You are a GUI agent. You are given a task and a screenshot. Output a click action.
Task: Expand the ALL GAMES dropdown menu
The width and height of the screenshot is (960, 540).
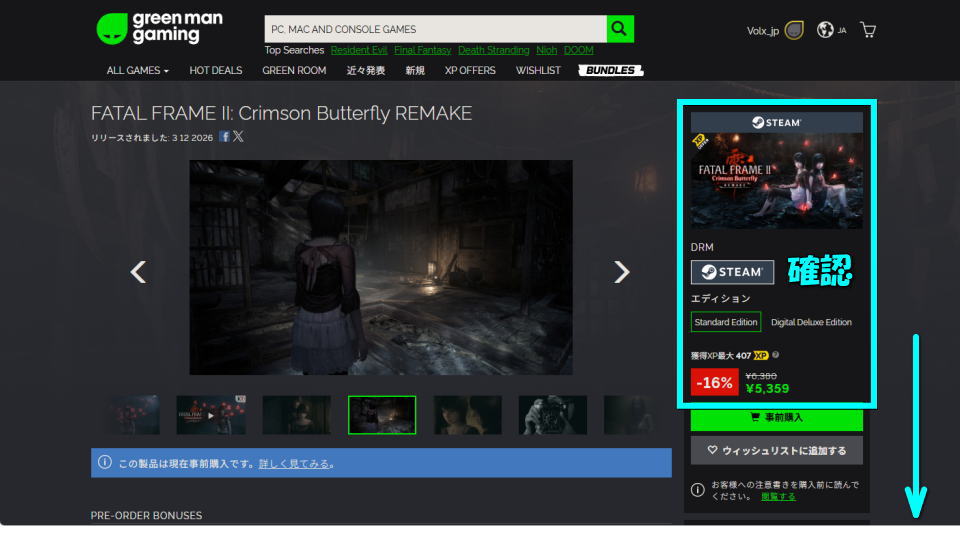click(137, 71)
